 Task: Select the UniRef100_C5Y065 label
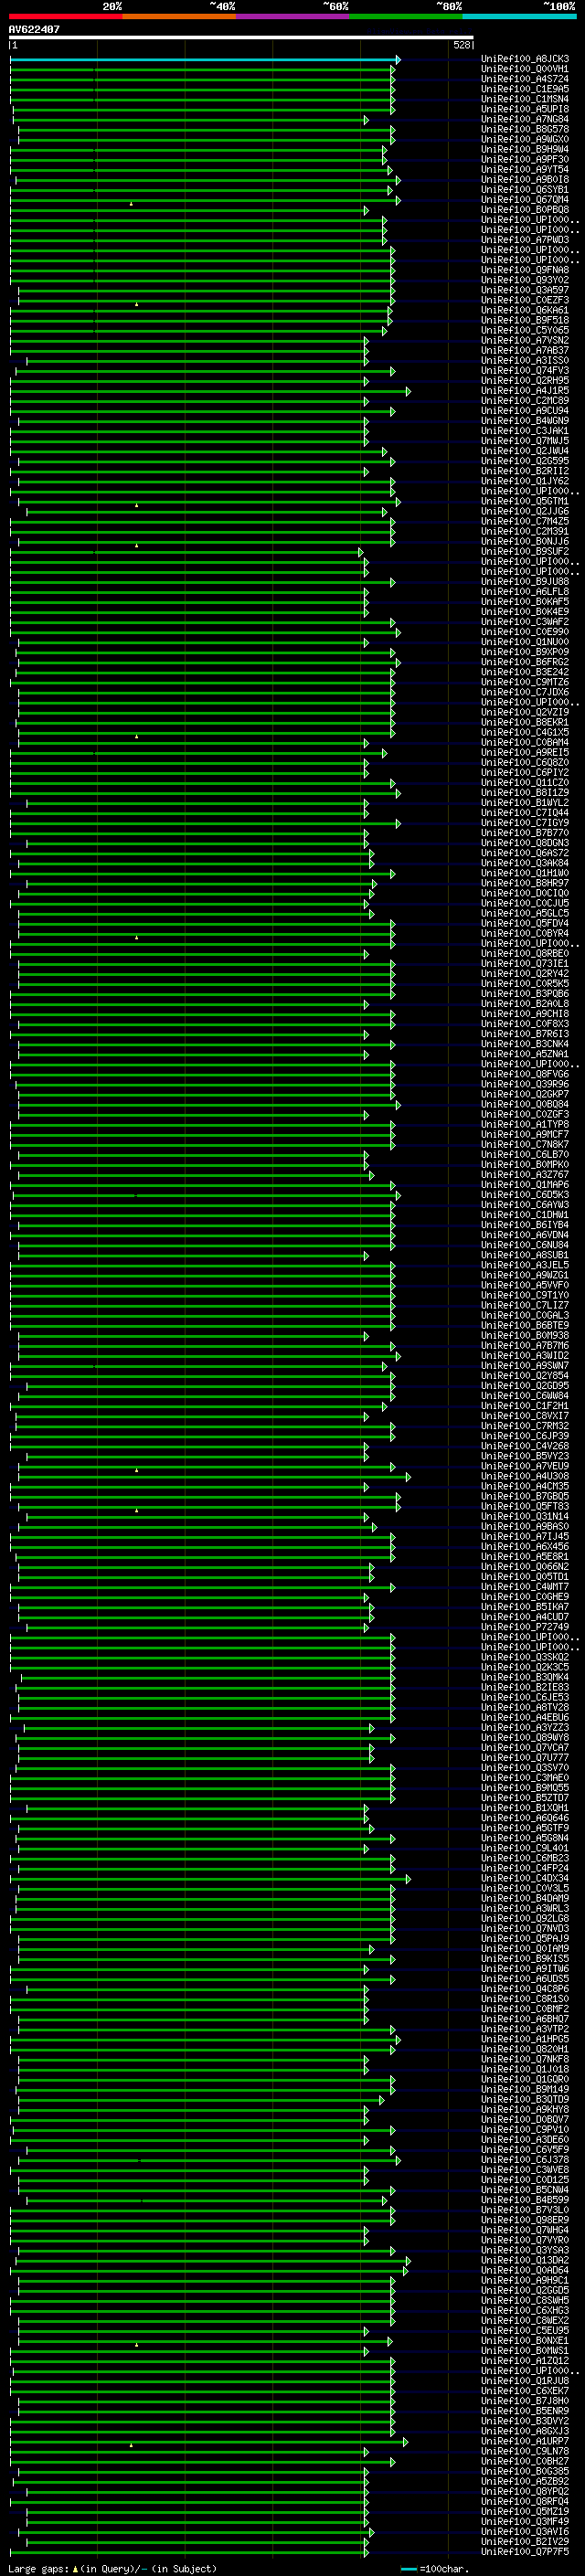click(525, 330)
